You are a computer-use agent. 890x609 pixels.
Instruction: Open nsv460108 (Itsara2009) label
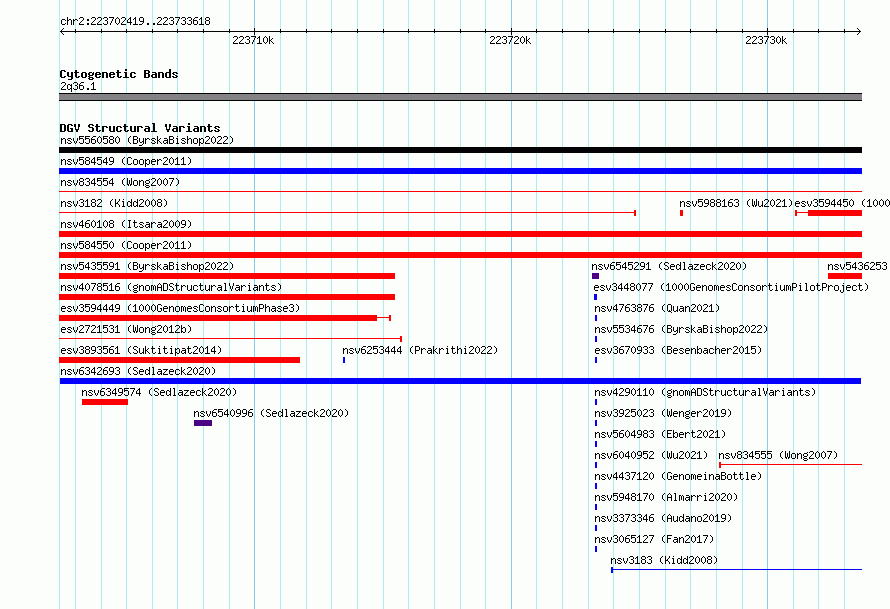click(x=126, y=224)
